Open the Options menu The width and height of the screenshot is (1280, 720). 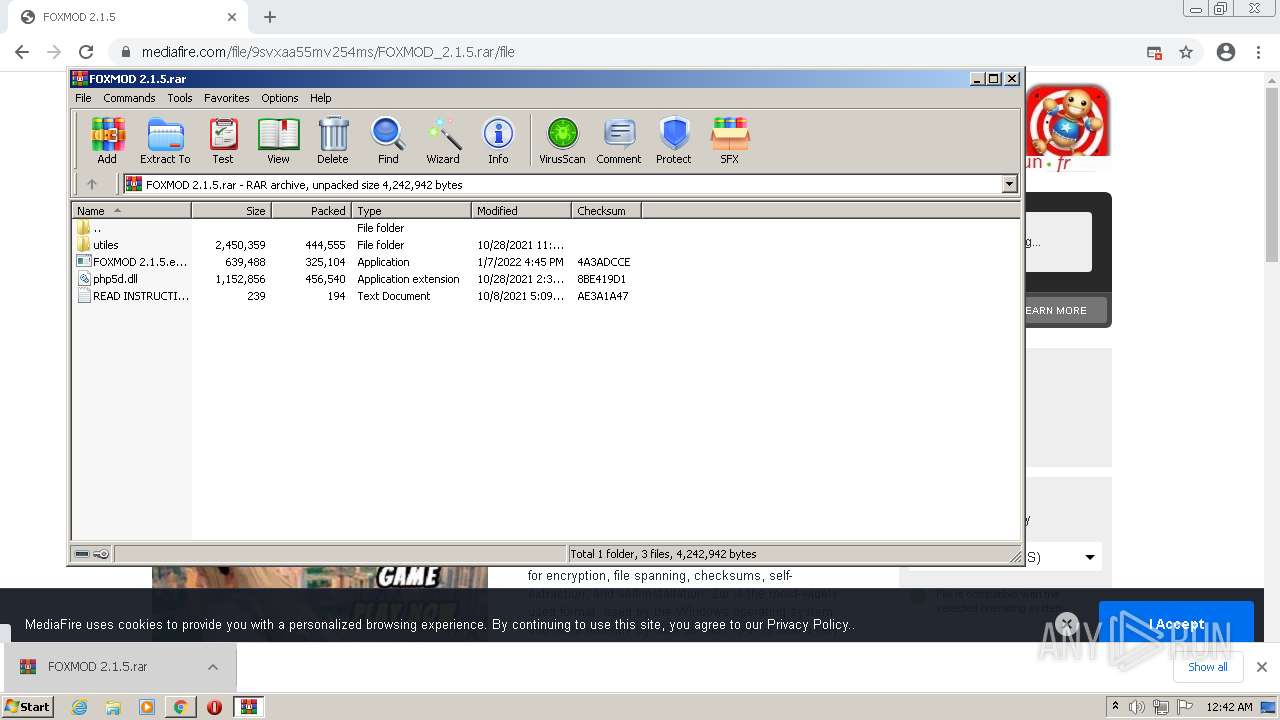(280, 98)
